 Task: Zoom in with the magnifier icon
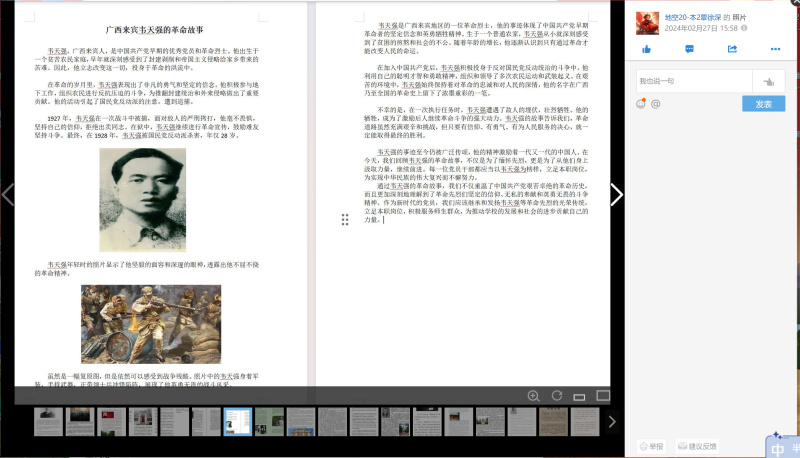point(533,396)
